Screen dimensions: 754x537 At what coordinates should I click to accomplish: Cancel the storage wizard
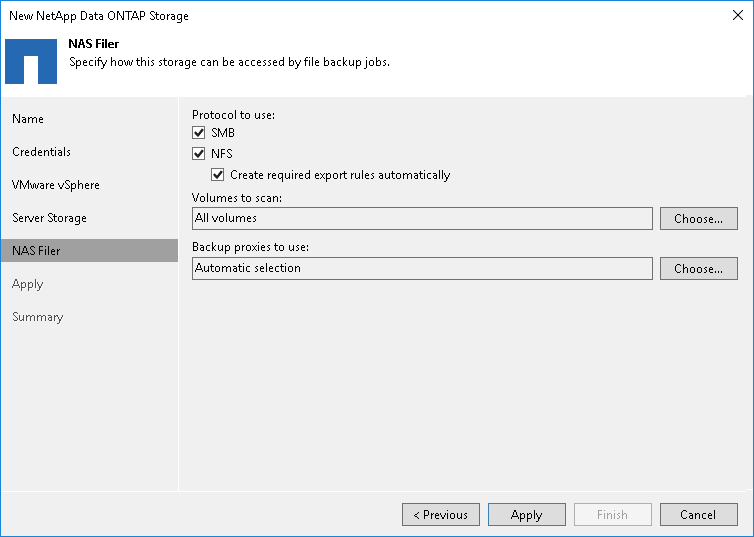[698, 515]
